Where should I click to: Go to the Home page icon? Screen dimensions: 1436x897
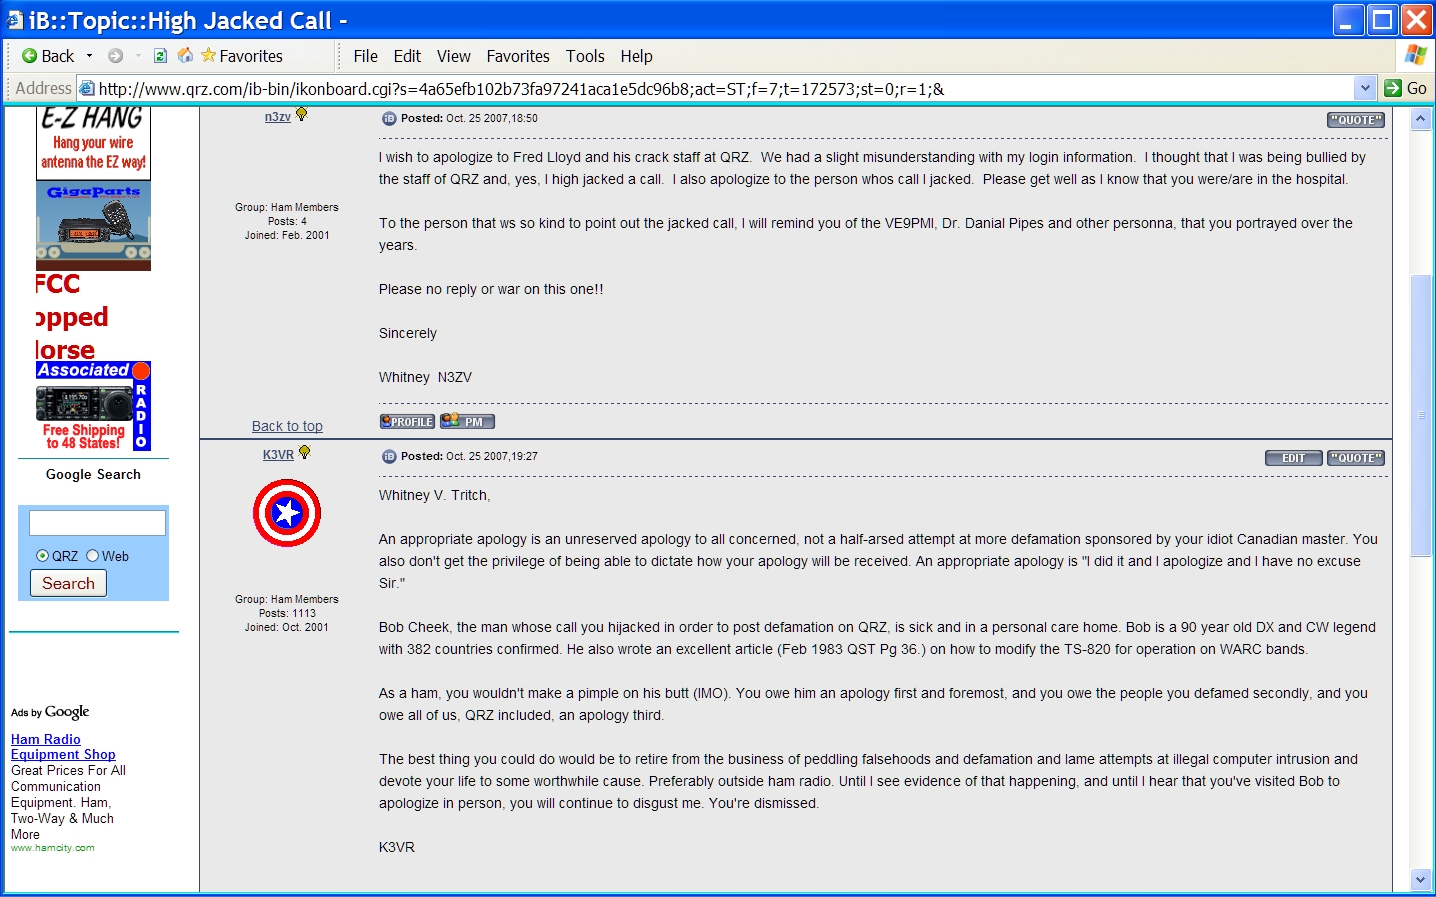tap(185, 55)
